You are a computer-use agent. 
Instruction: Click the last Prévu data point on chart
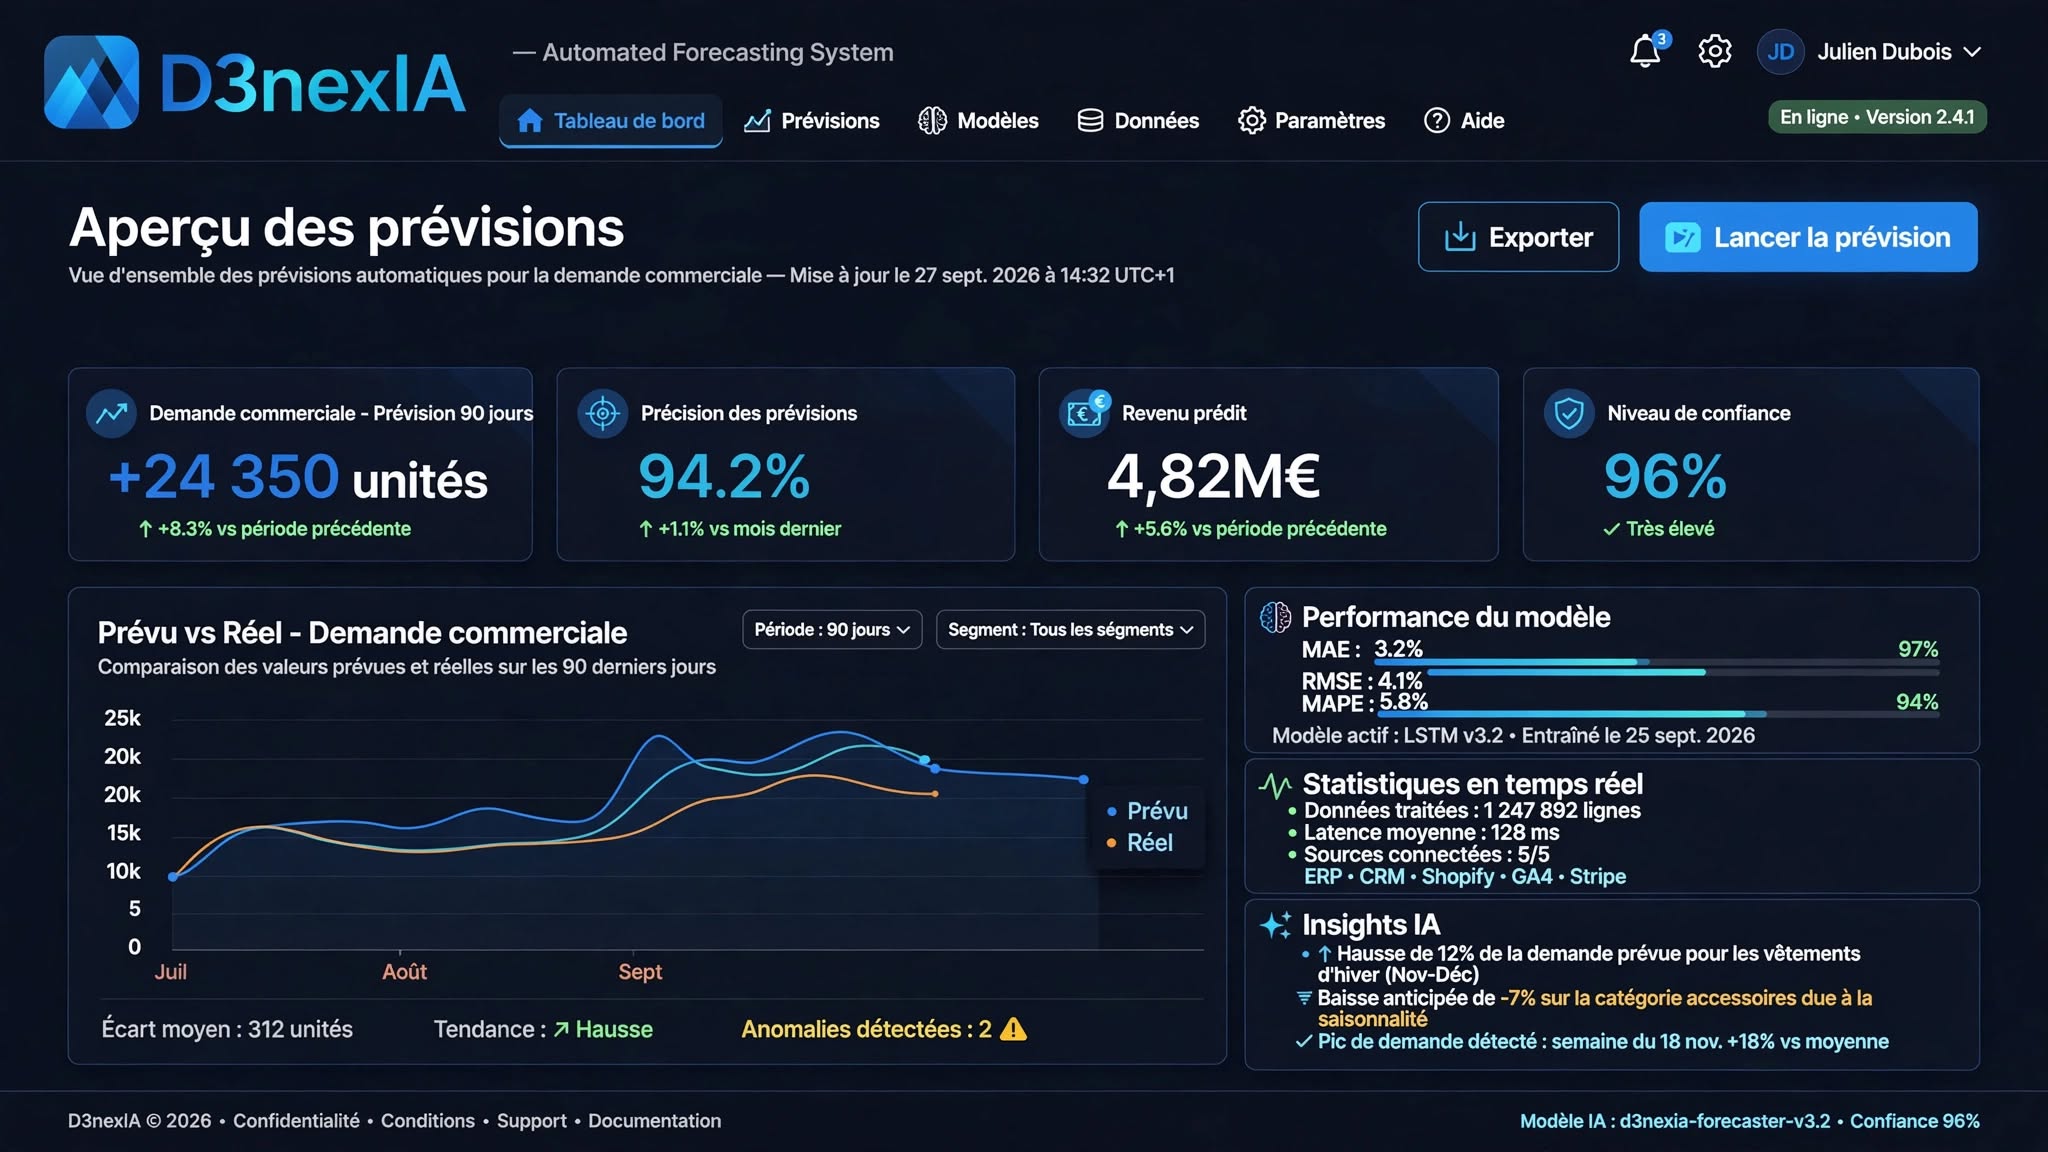tap(1083, 779)
